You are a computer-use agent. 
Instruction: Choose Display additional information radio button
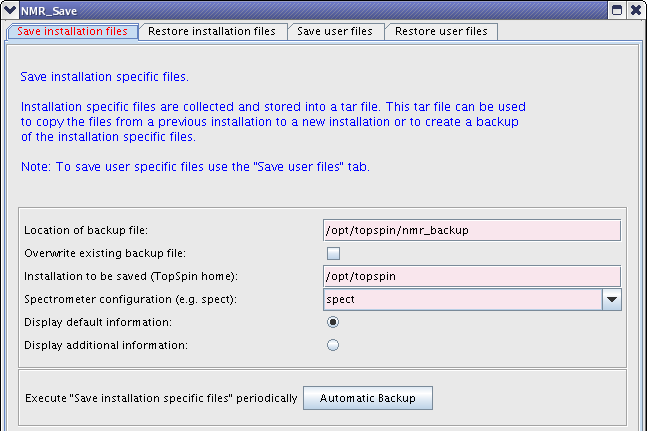(333, 345)
